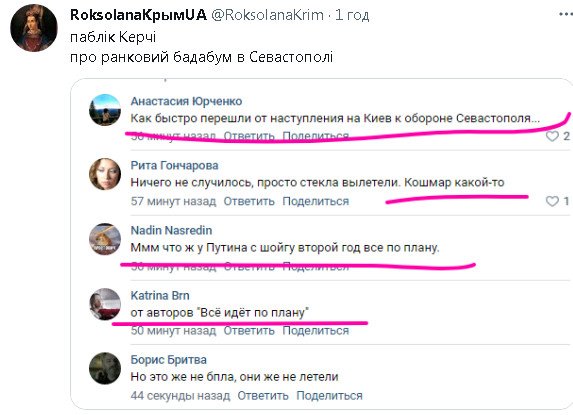Open Nadin Nasredin's avatar

pyautogui.click(x=105, y=239)
